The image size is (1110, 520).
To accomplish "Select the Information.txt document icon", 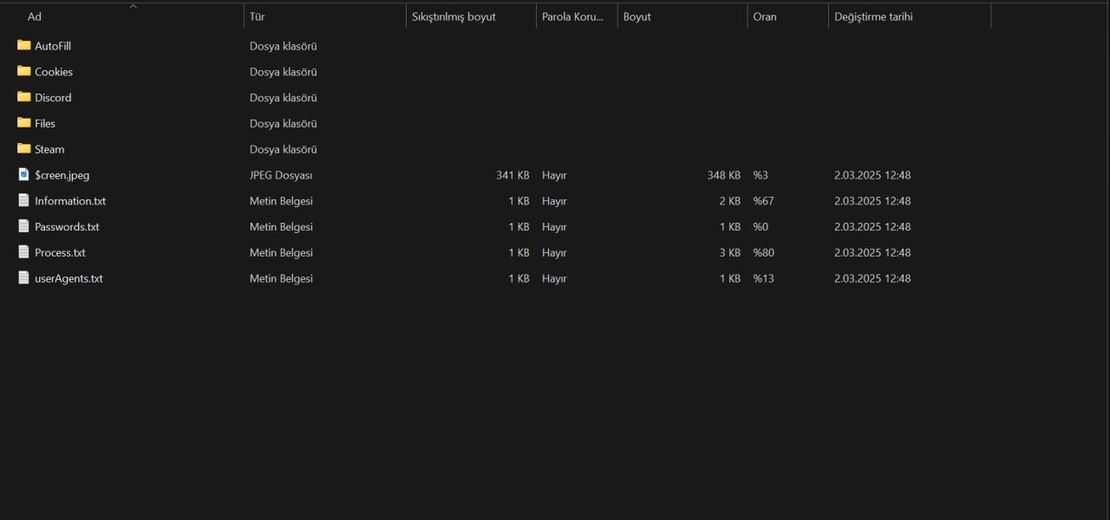I will pos(24,201).
